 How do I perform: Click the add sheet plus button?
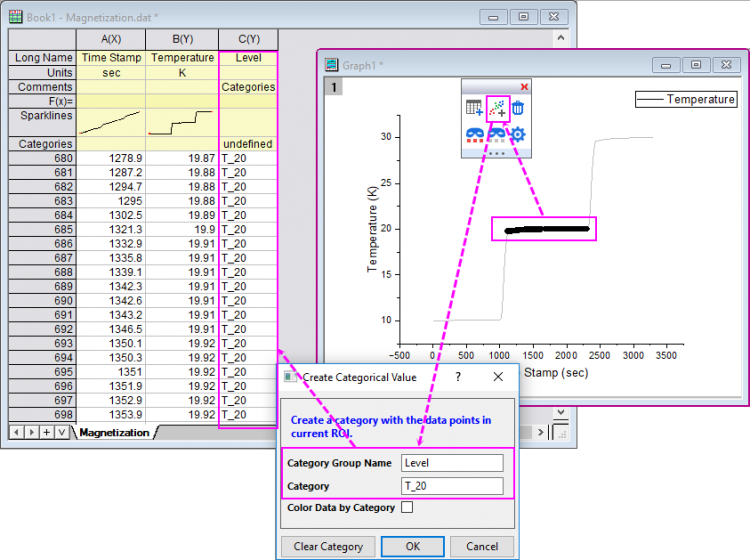[x=46, y=432]
